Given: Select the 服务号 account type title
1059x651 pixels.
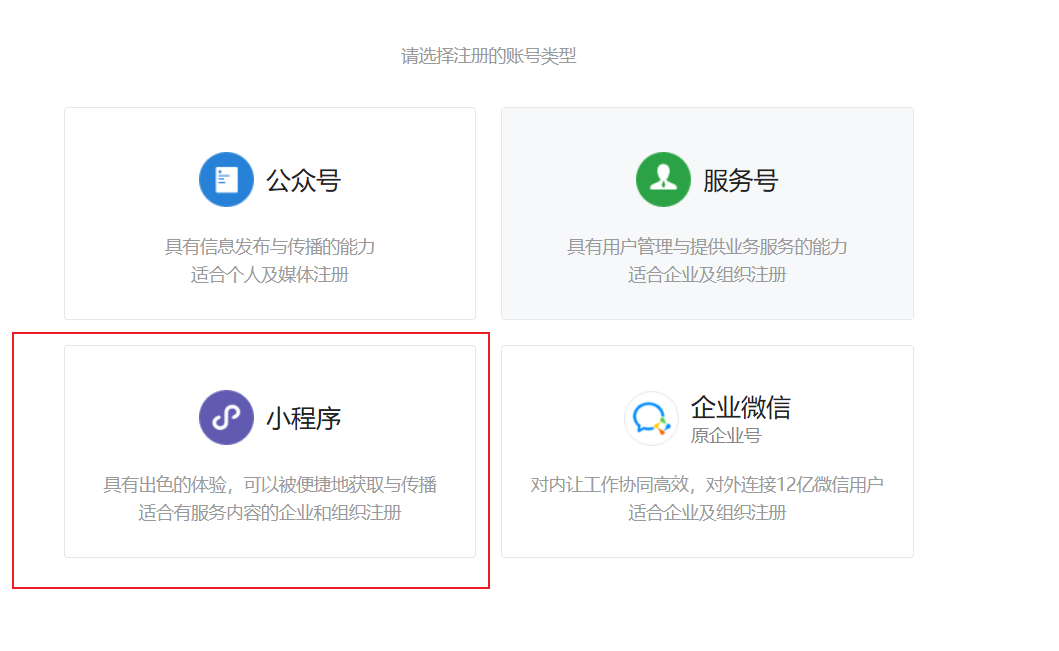Looking at the screenshot, I should click(740, 181).
